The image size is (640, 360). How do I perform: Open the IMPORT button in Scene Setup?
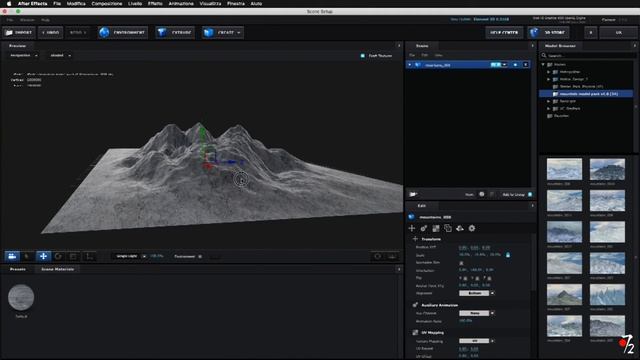pos(19,32)
